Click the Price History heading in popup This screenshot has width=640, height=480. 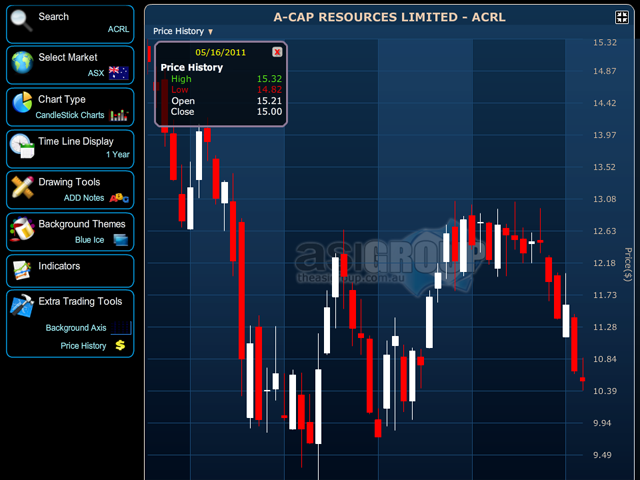(191, 67)
